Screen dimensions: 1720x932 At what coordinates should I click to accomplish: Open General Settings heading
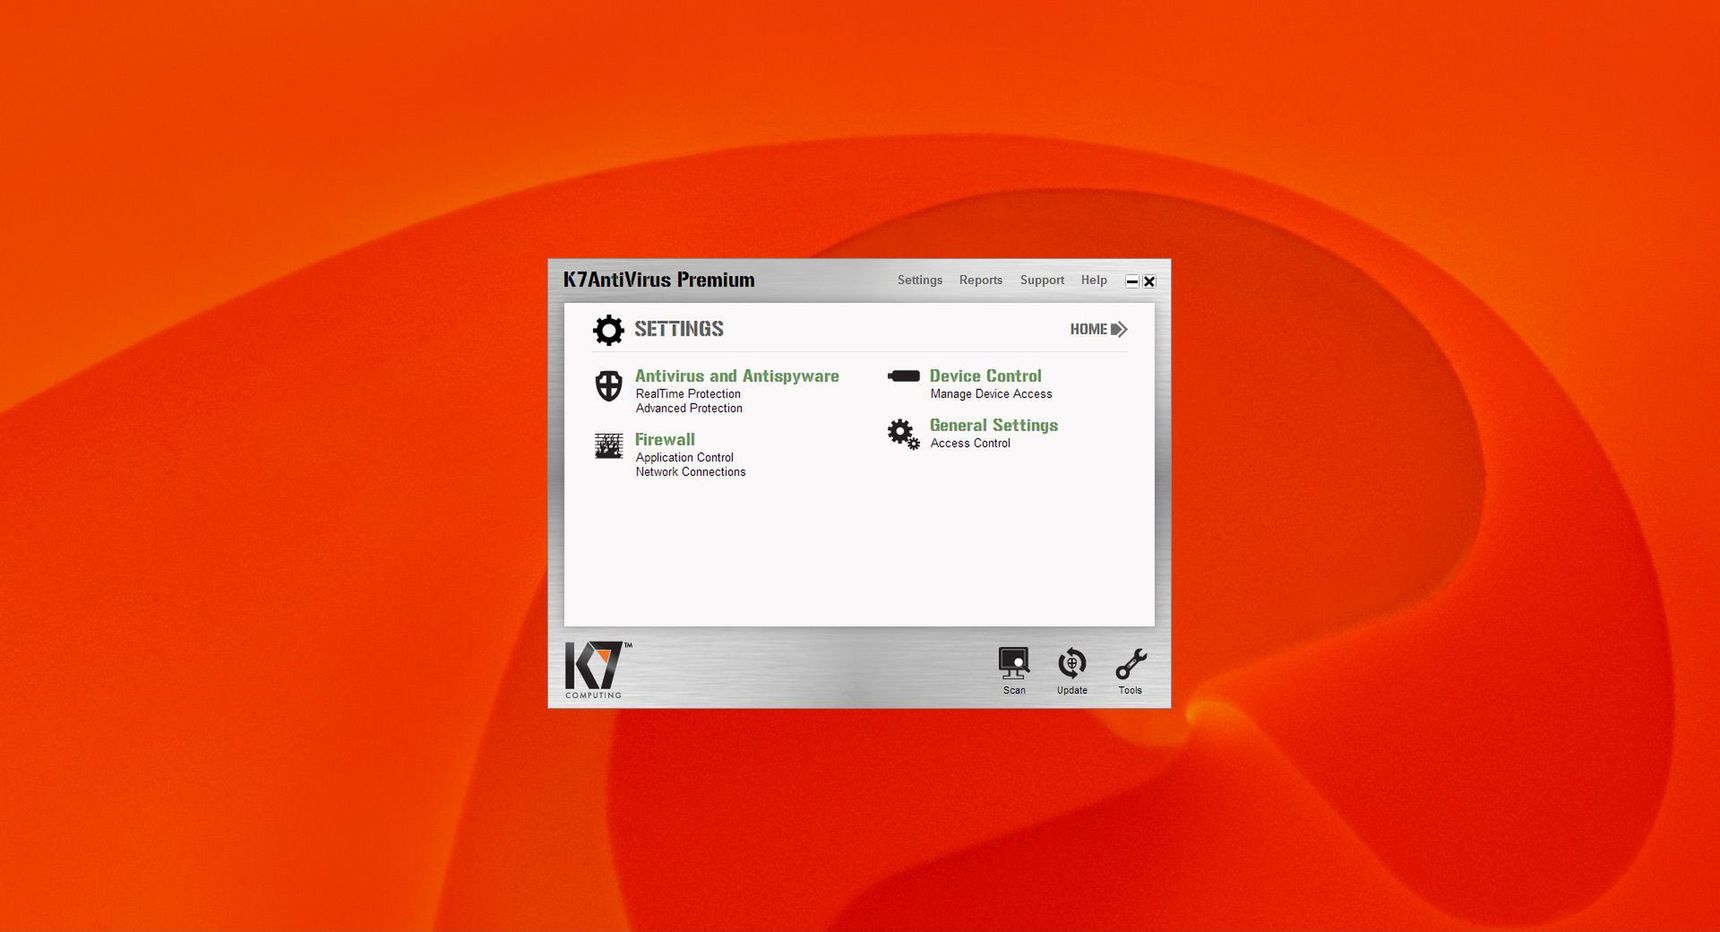(x=994, y=425)
